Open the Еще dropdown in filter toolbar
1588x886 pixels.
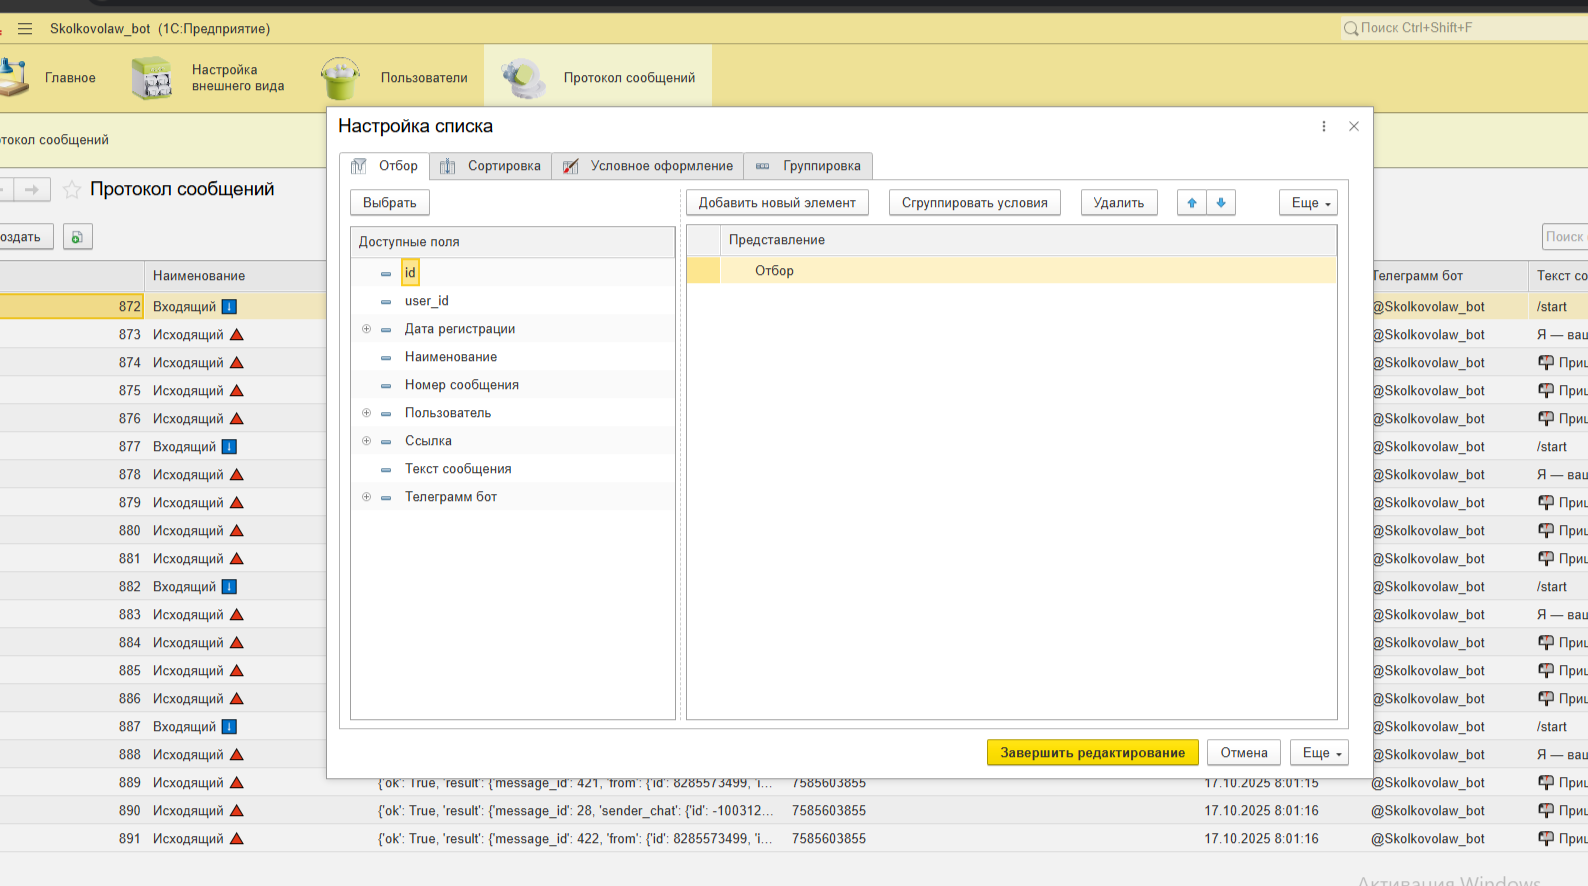[1308, 203]
